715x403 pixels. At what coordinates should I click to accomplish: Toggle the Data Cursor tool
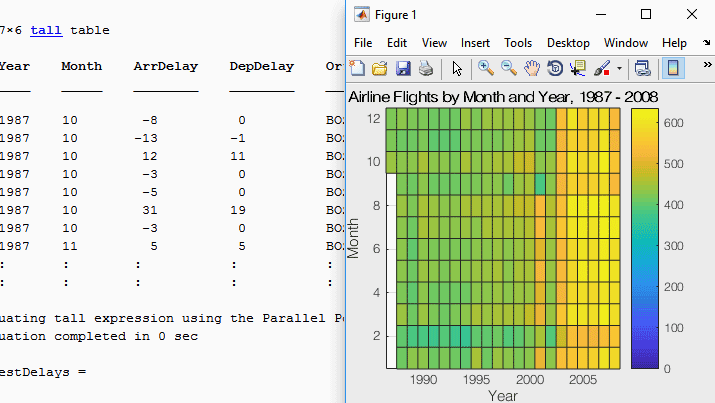(578, 69)
